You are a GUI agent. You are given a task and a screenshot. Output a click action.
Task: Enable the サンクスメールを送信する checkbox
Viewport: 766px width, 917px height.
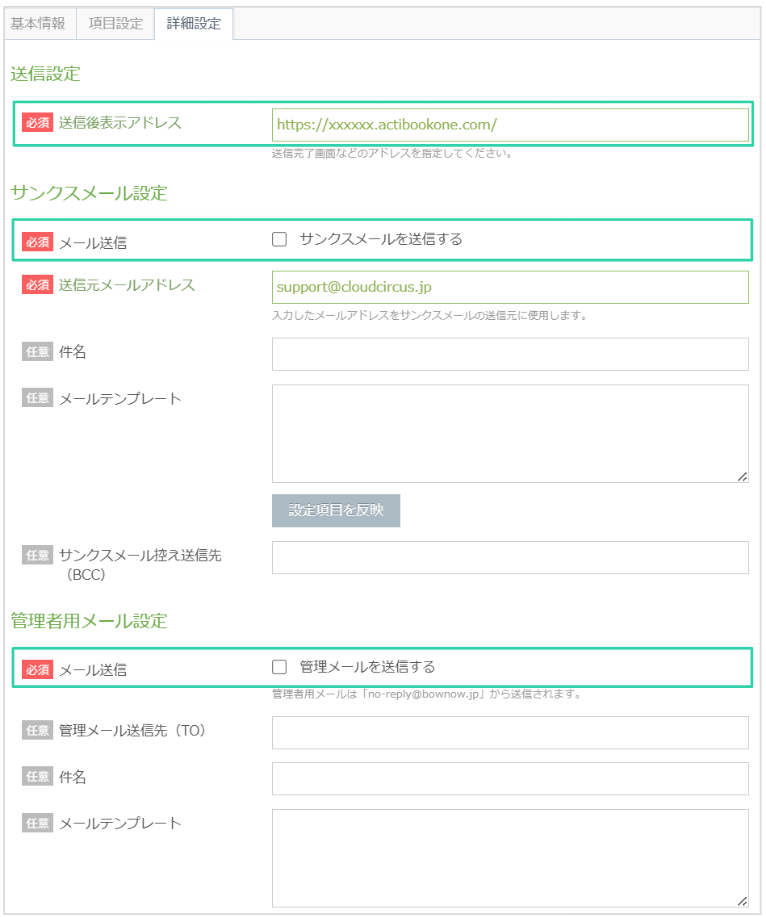(280, 239)
